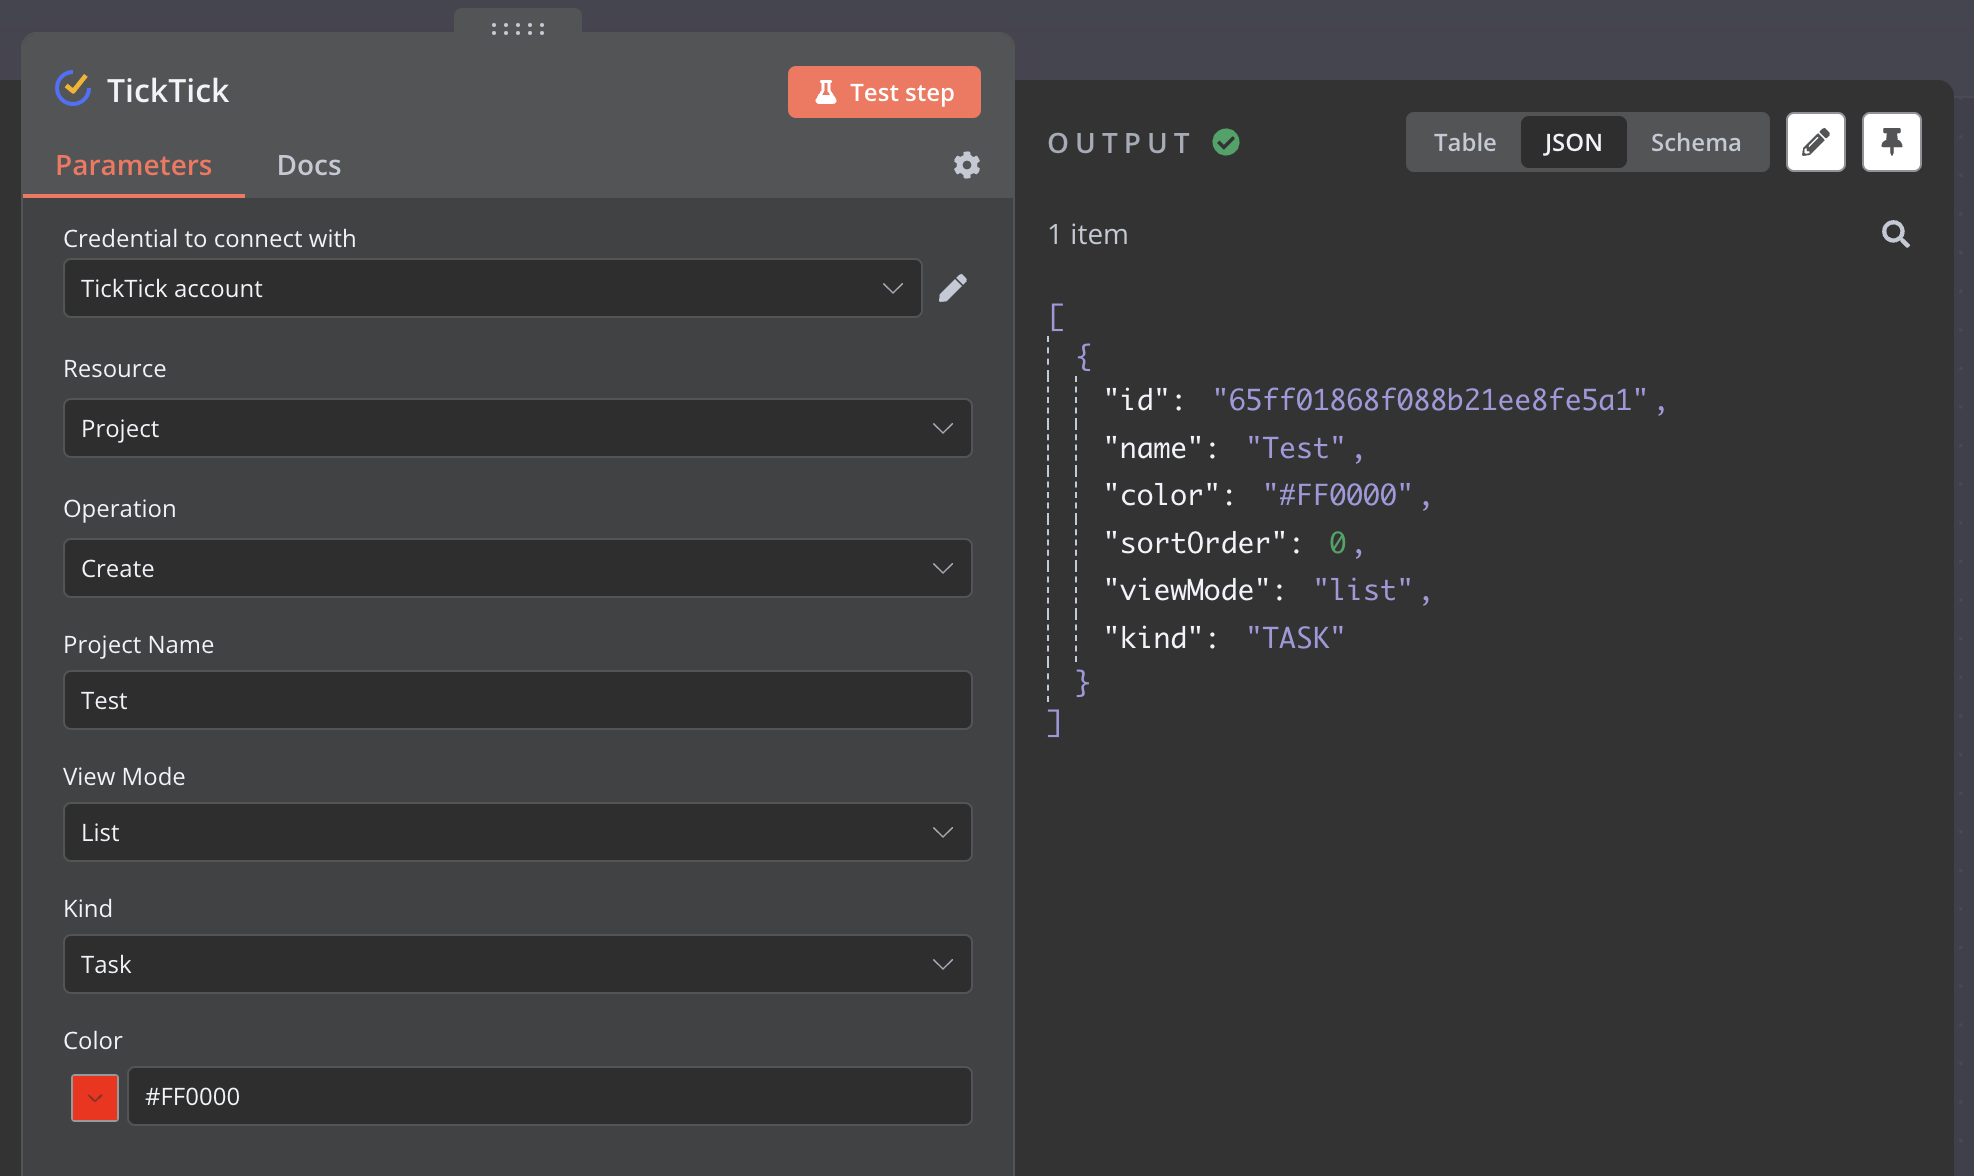The width and height of the screenshot is (1974, 1176).
Task: Click the Resource field label
Action: point(114,368)
